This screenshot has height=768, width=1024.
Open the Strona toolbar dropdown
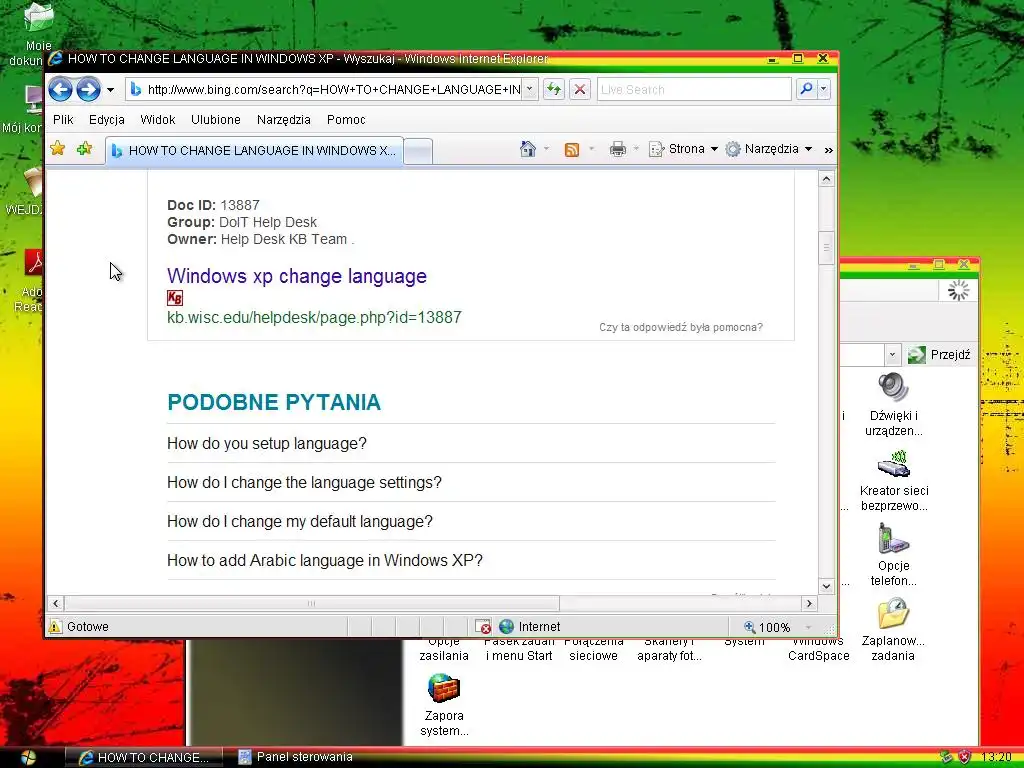coord(683,149)
